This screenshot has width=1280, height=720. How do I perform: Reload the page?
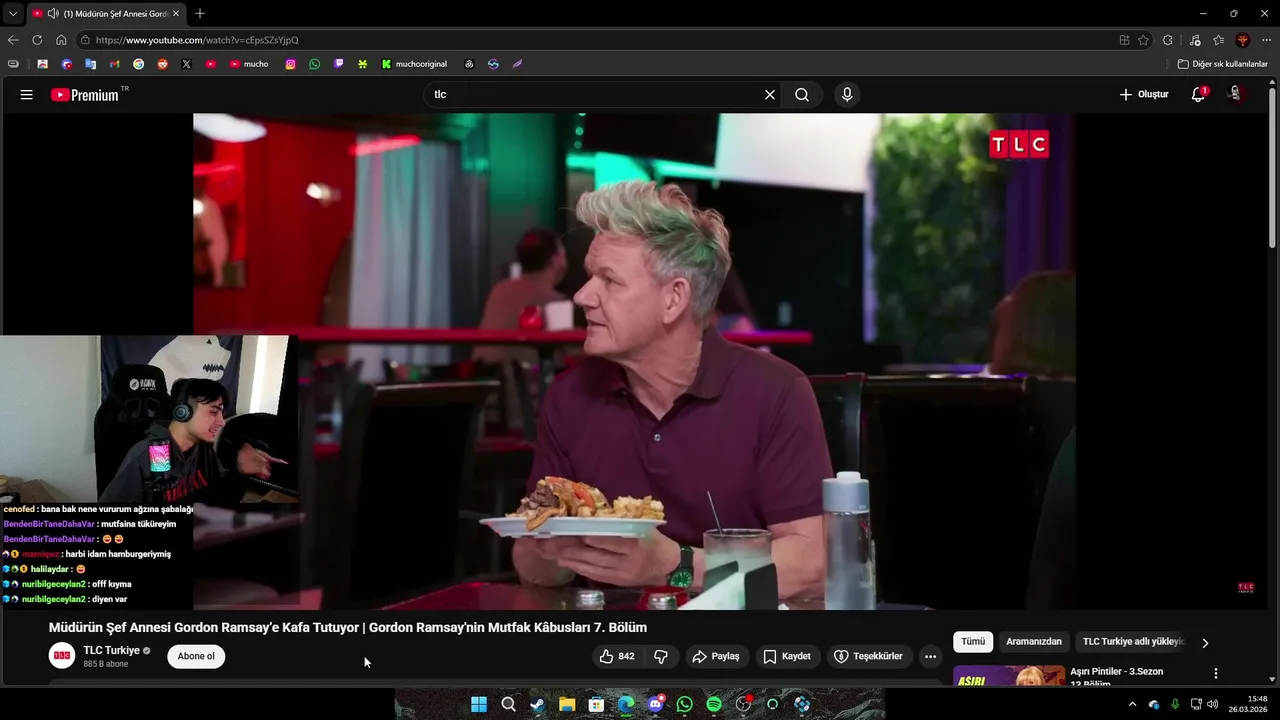(37, 40)
